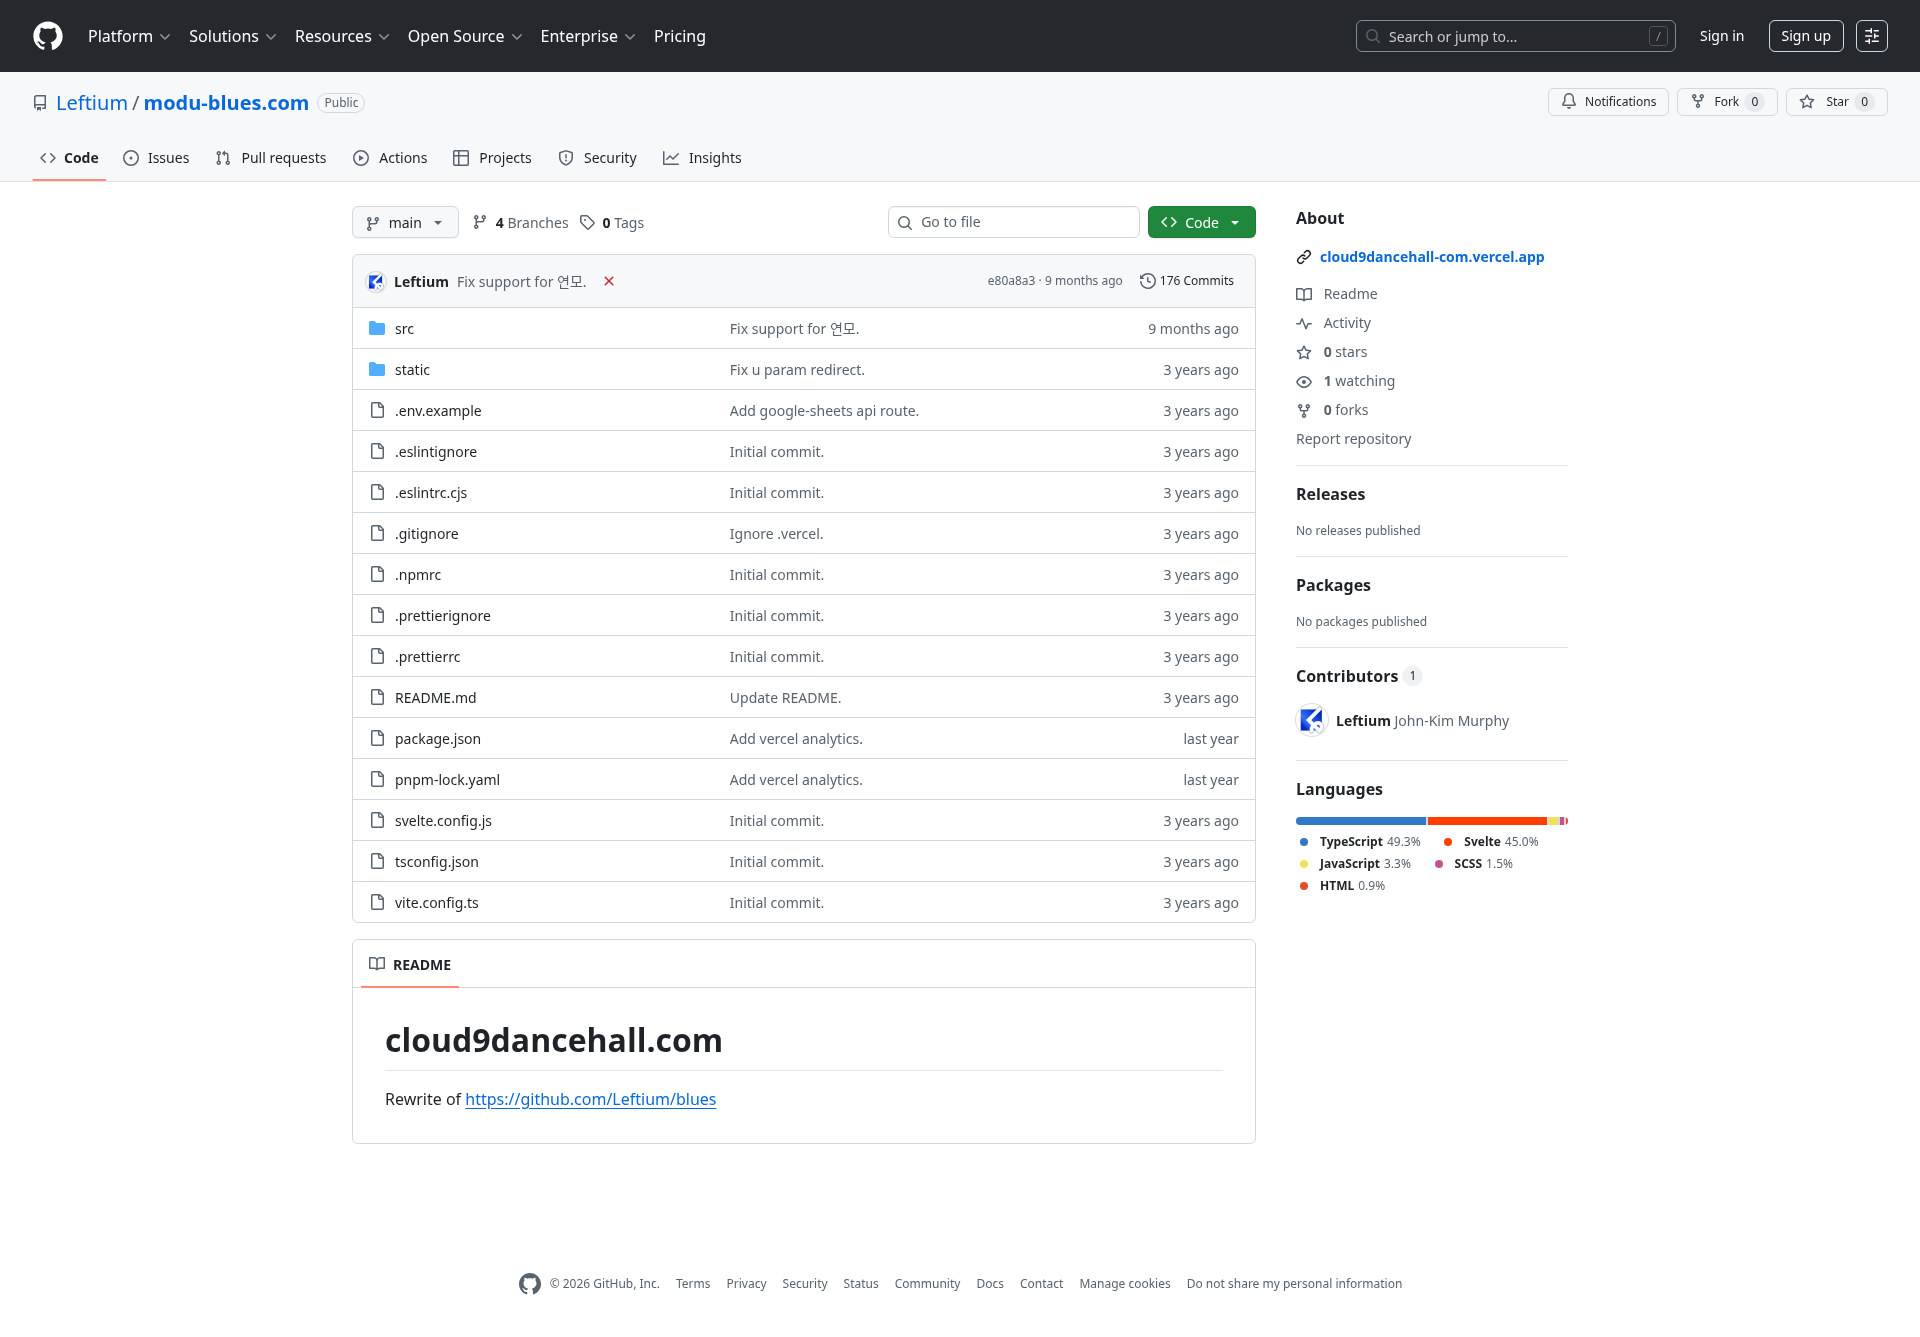This screenshot has width=1920, height=1337.
Task: Click the eye icon beside 1 watching
Action: point(1304,381)
